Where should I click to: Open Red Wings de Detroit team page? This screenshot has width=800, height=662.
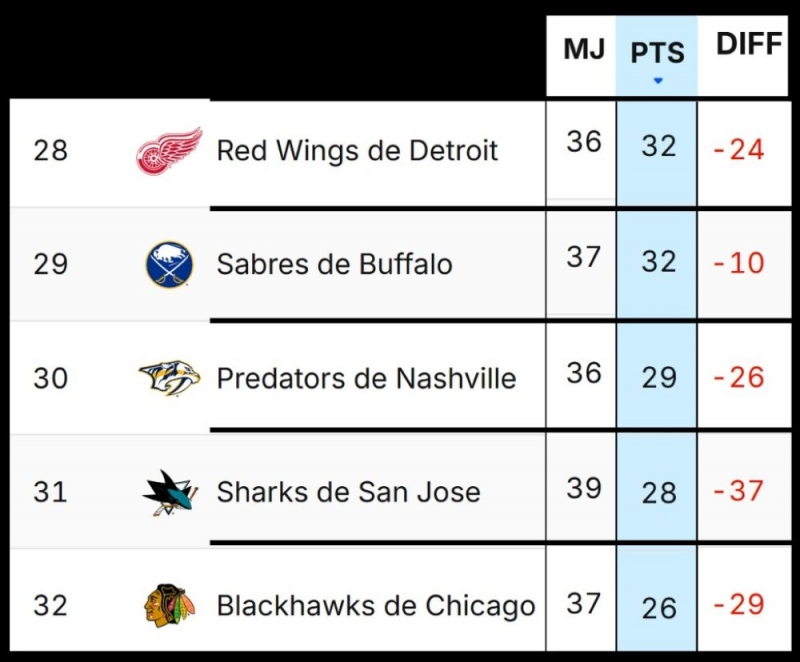[x=357, y=151]
